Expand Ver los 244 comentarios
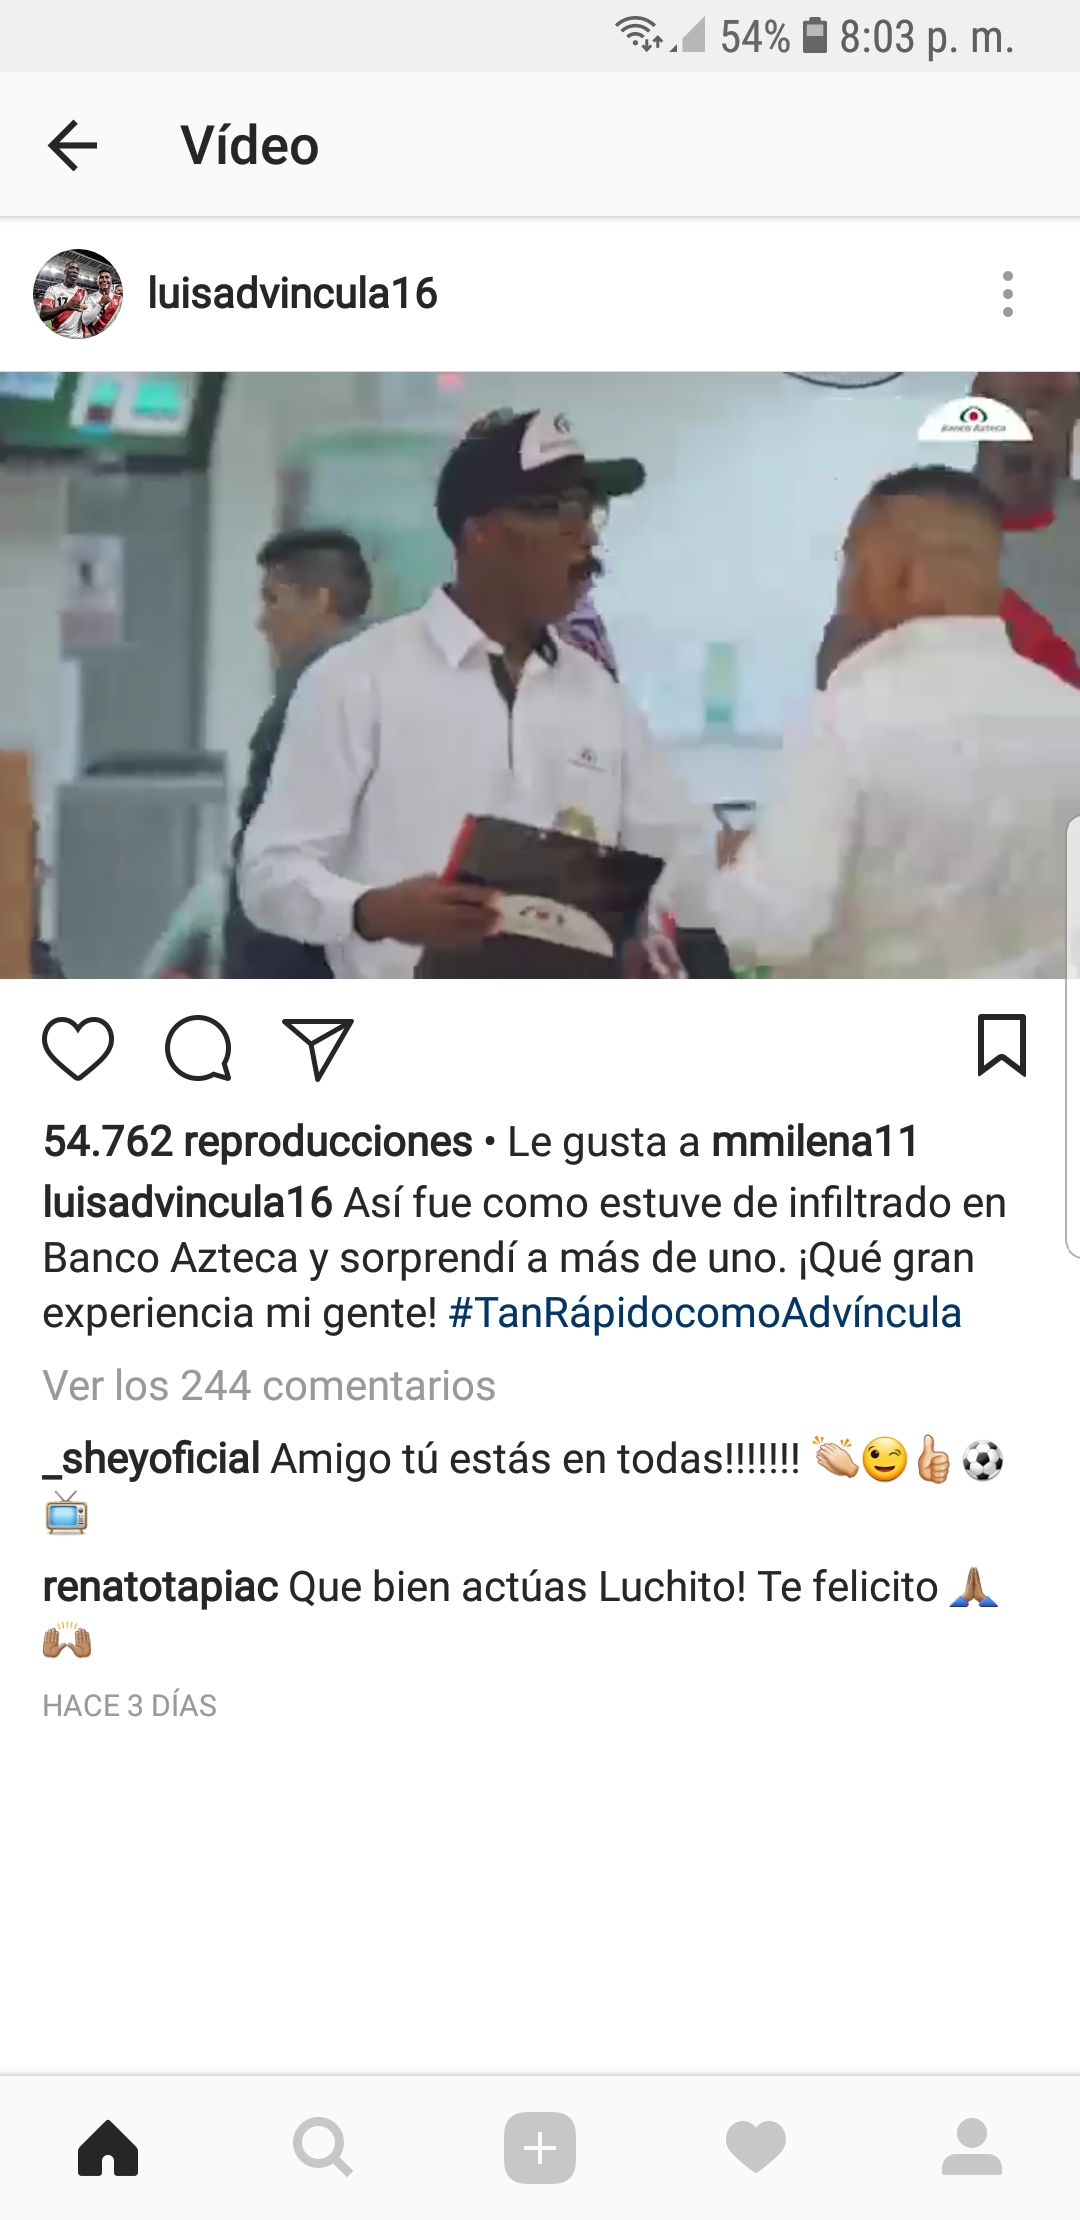The width and height of the screenshot is (1080, 2220). point(269,1386)
